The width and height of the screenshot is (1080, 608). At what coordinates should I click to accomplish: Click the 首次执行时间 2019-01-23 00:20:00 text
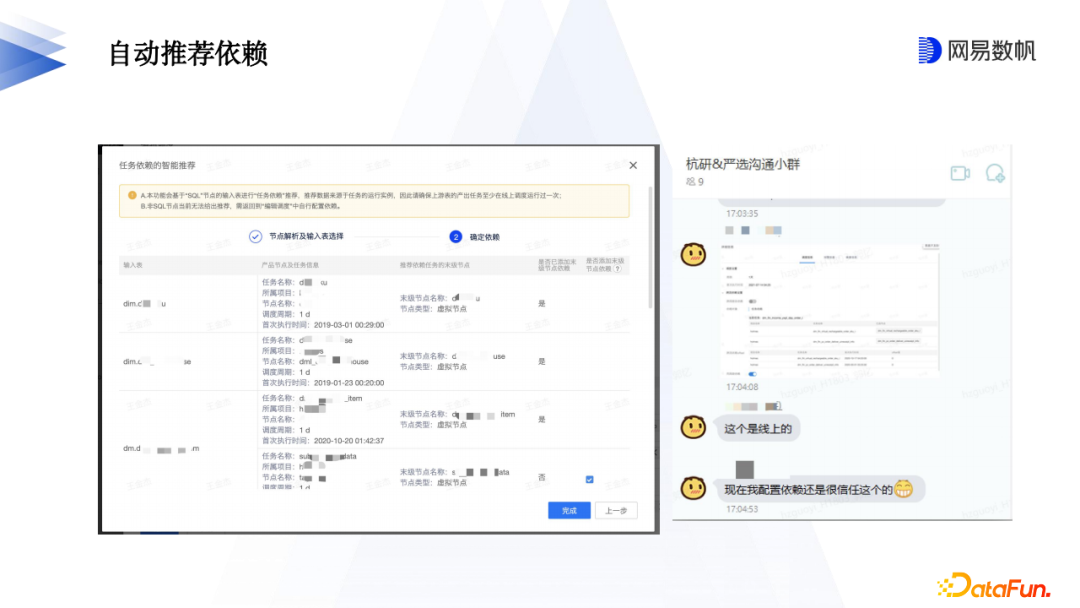tap(323, 383)
